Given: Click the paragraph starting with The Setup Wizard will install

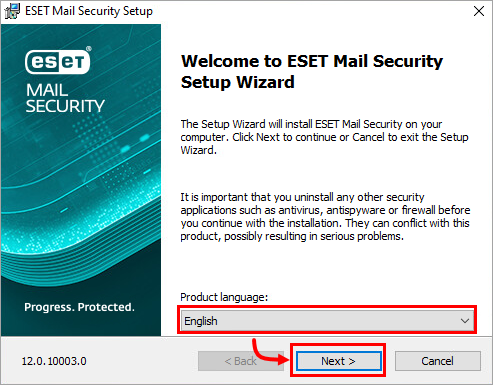Looking at the screenshot, I should coord(324,137).
